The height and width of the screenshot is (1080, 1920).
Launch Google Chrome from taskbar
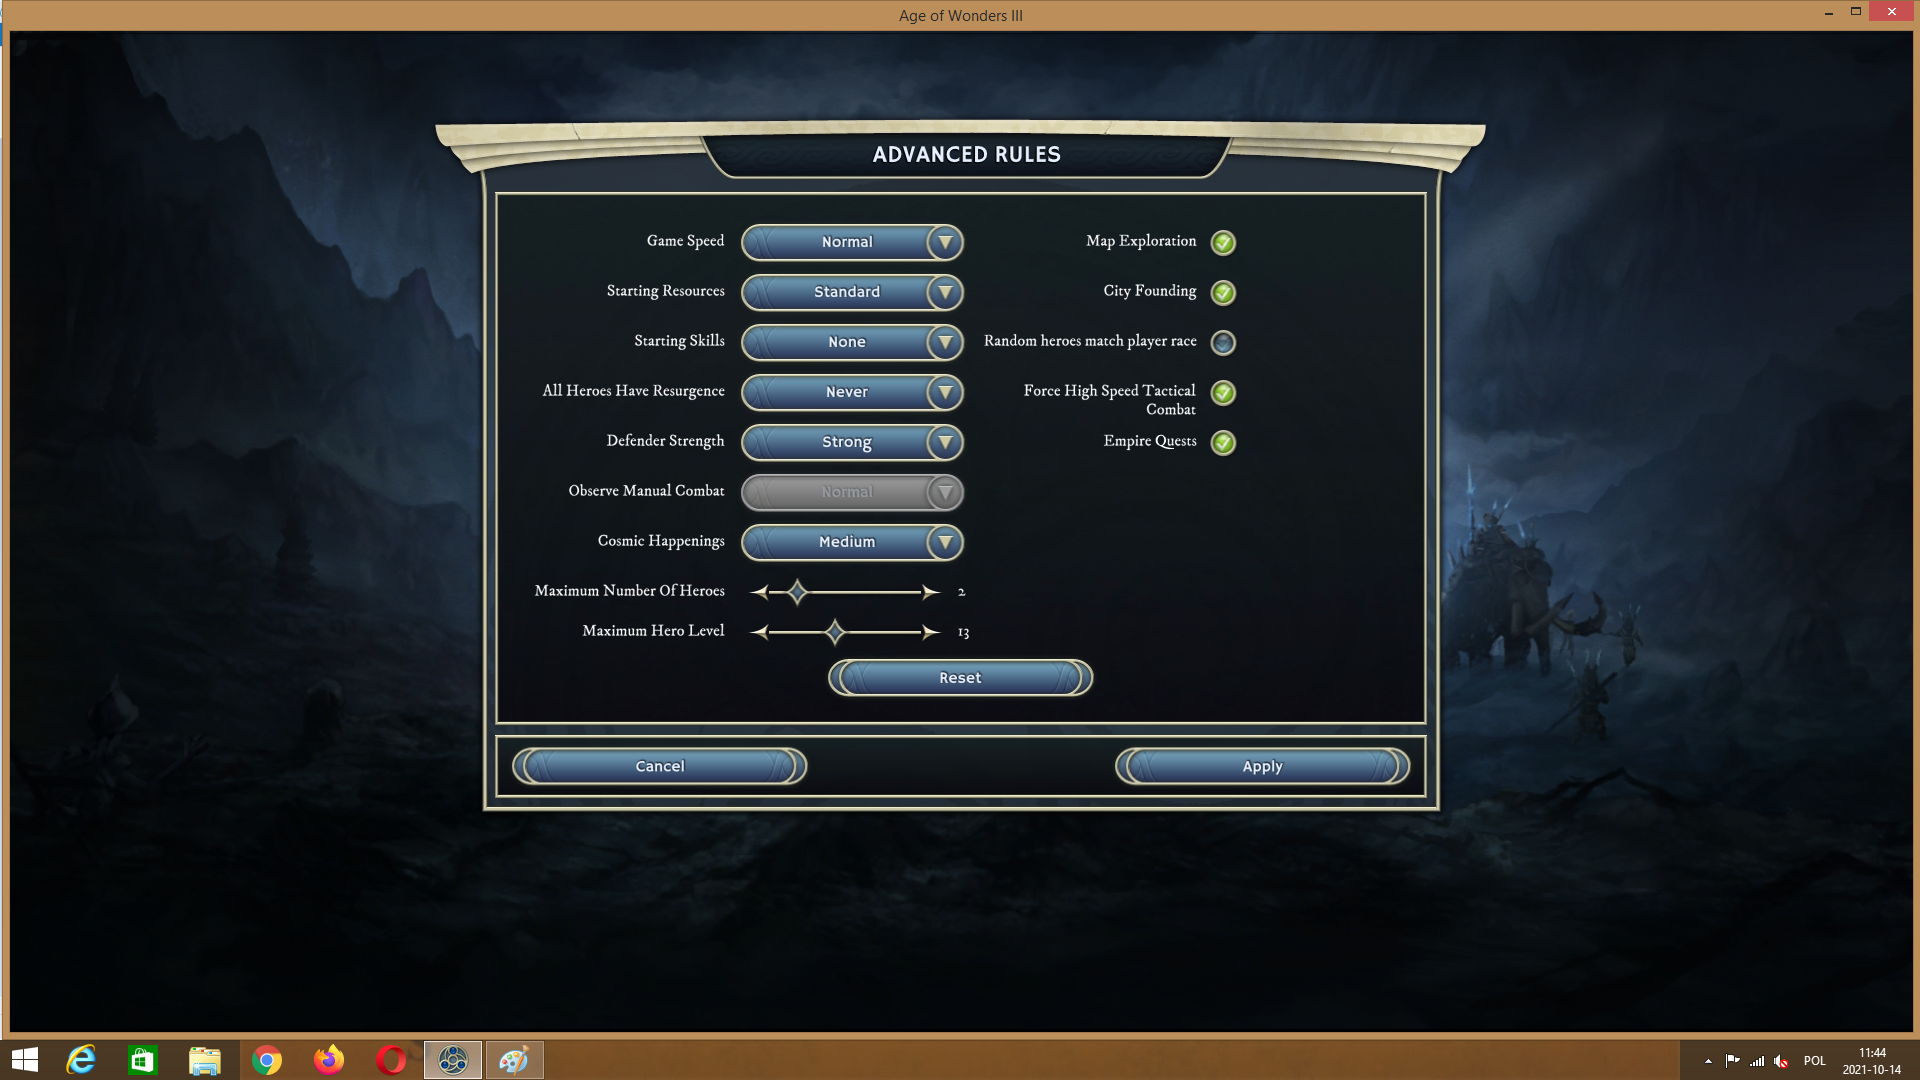(267, 1060)
